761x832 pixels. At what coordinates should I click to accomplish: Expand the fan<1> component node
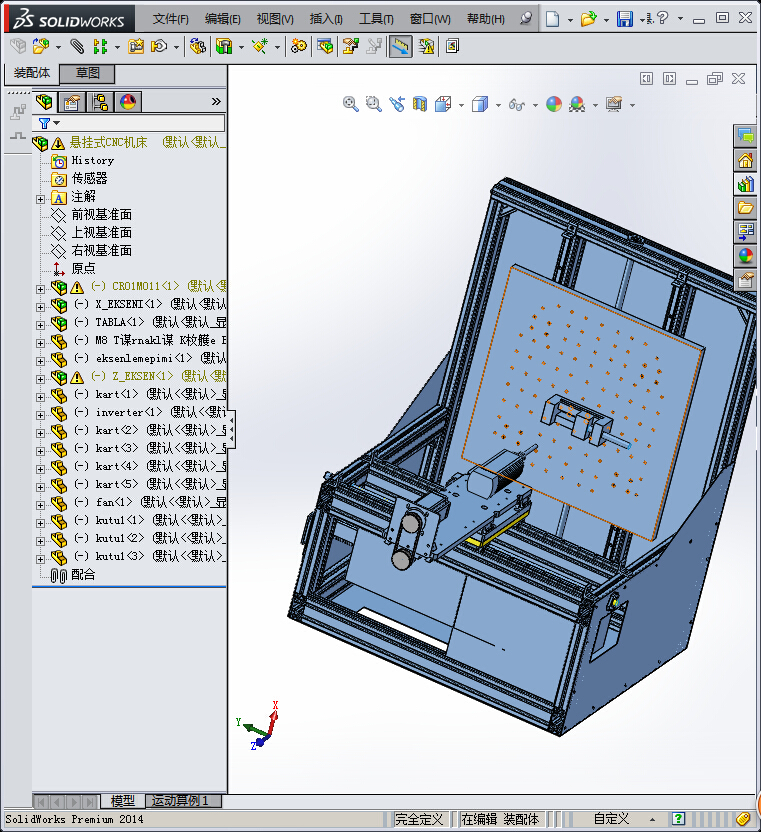40,505
